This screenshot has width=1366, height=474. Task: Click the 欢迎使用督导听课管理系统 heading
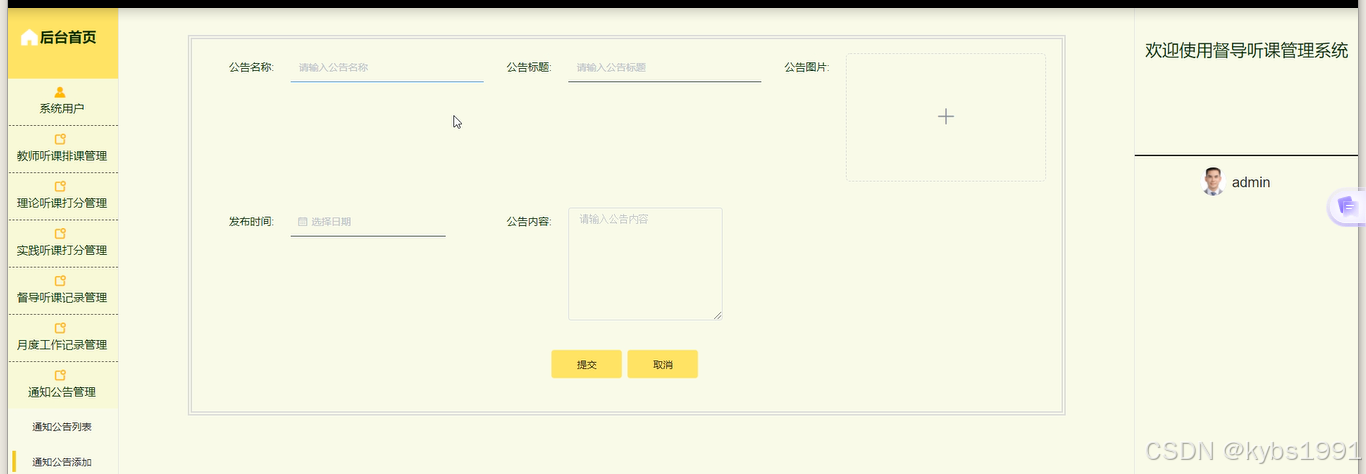1247,50
